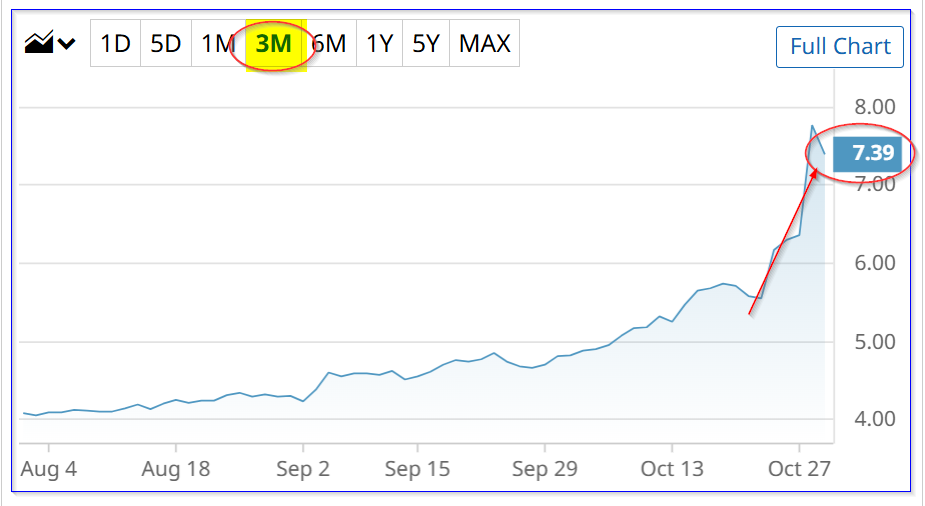This screenshot has width=925, height=506.
Task: Open the Full Chart button
Action: click(x=840, y=47)
